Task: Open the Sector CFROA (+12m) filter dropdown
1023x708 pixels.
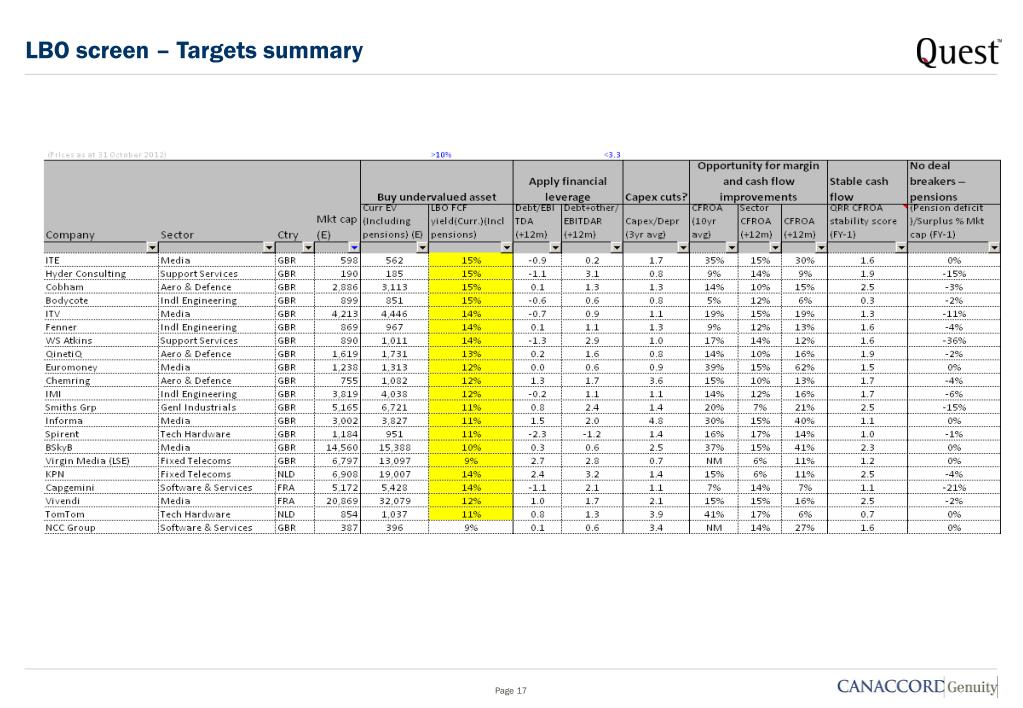Action: click(x=775, y=247)
